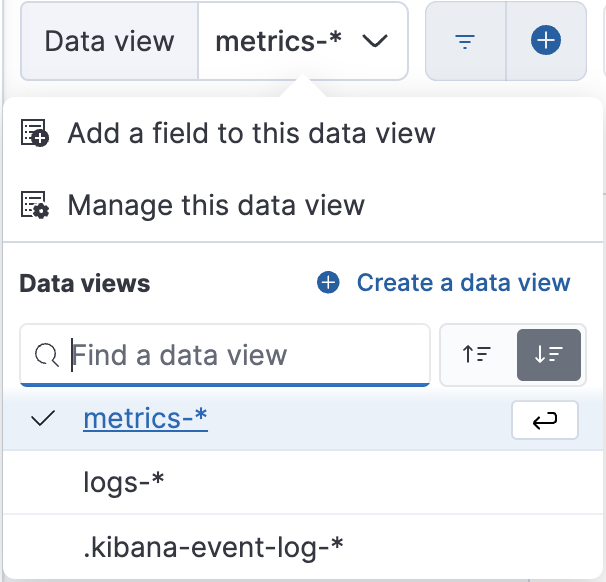Viewport: 606px width, 582px height.
Task: Click the Create a data view link
Action: coord(463,282)
